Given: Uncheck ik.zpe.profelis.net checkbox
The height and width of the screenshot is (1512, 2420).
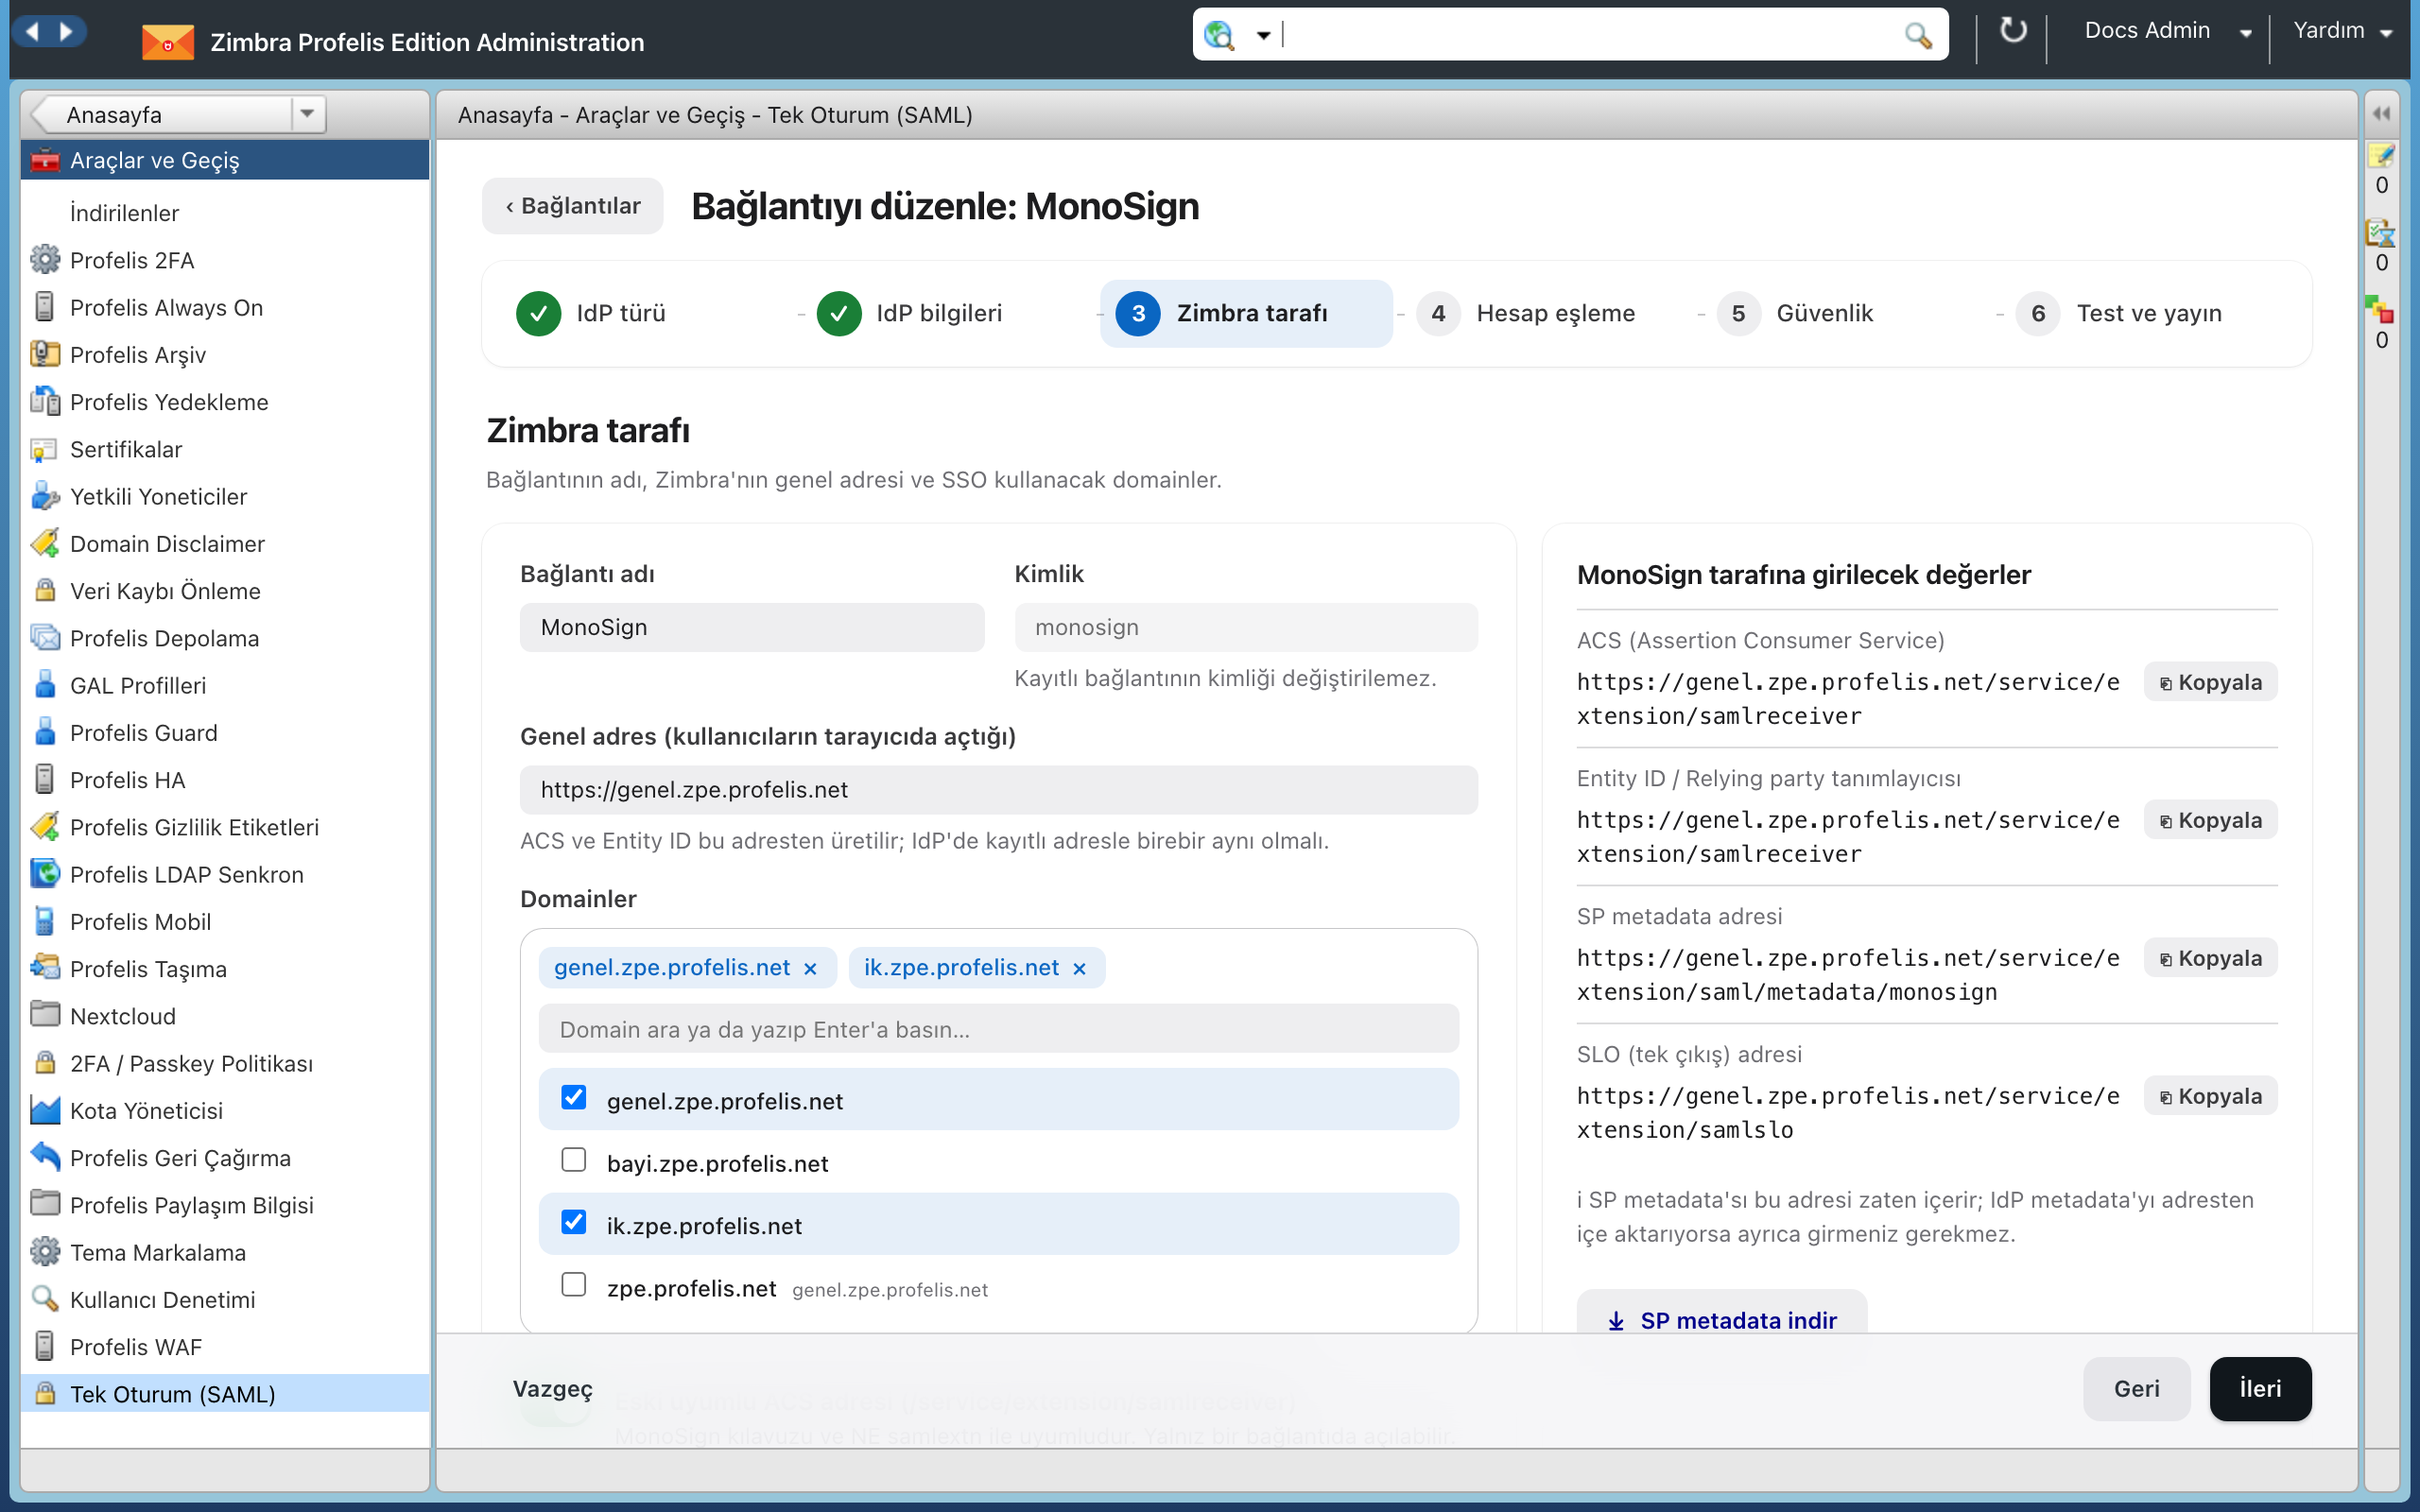Looking at the screenshot, I should coord(573,1222).
